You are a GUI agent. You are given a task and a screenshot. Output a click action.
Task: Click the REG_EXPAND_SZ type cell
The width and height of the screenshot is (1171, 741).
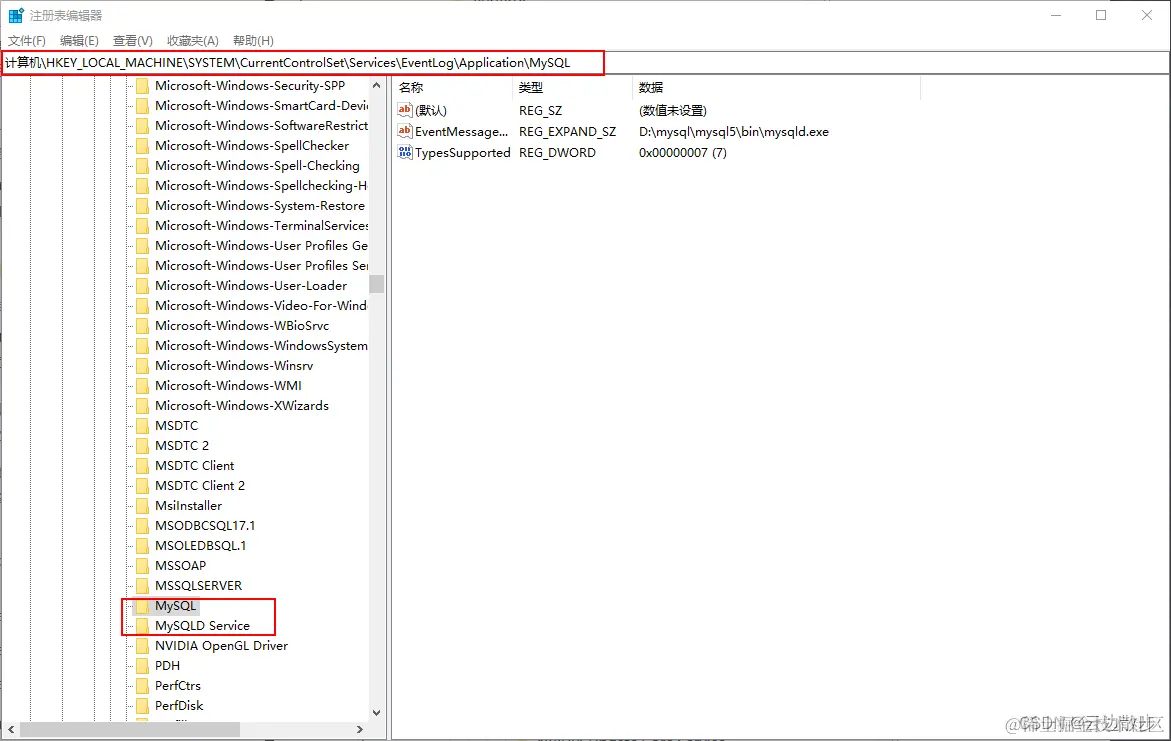(x=568, y=131)
